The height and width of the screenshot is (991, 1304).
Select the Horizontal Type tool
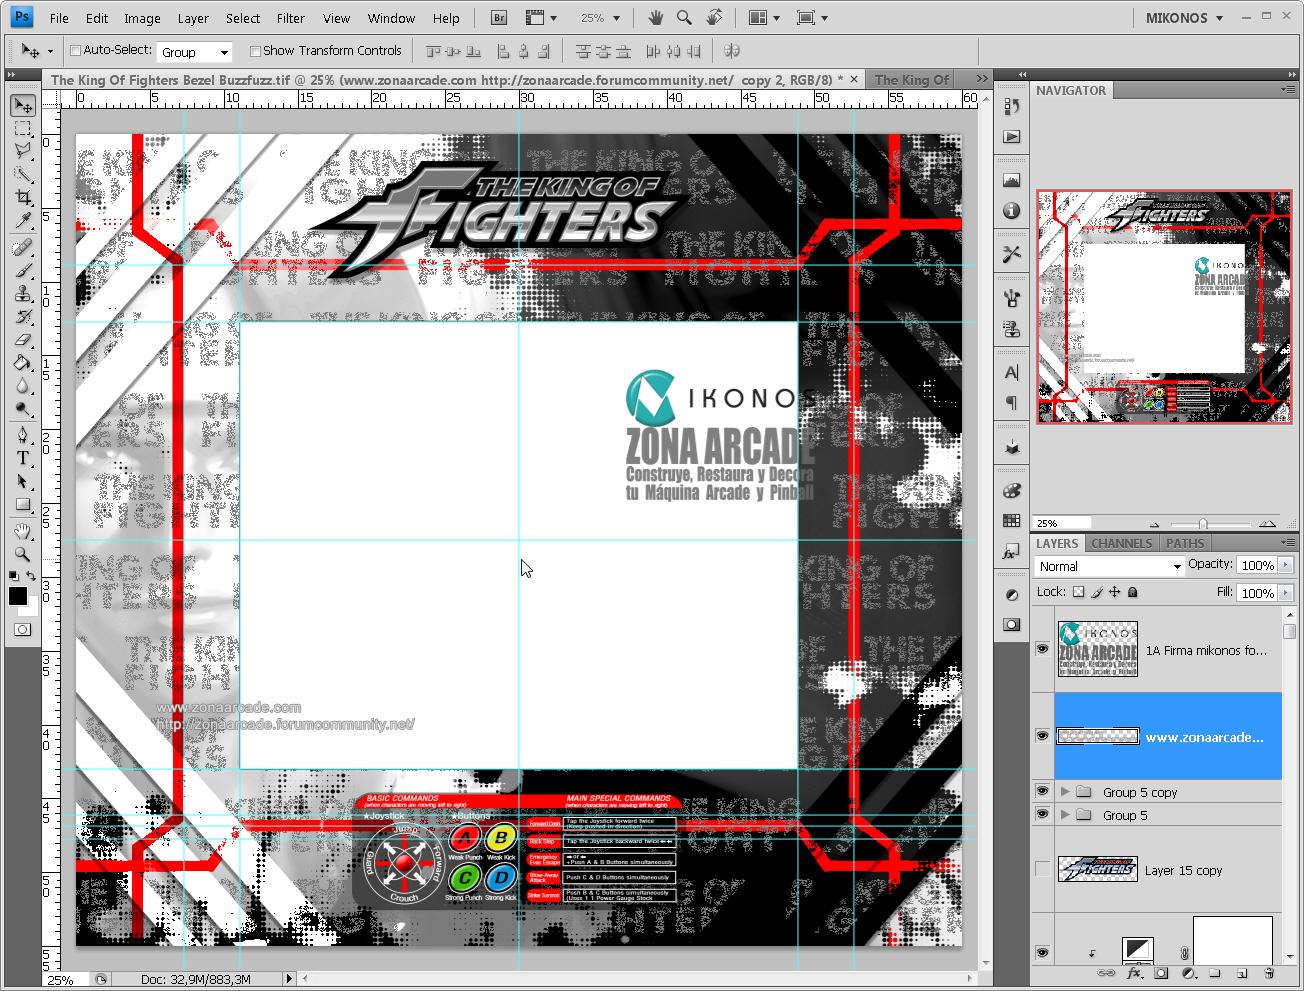[x=23, y=458]
